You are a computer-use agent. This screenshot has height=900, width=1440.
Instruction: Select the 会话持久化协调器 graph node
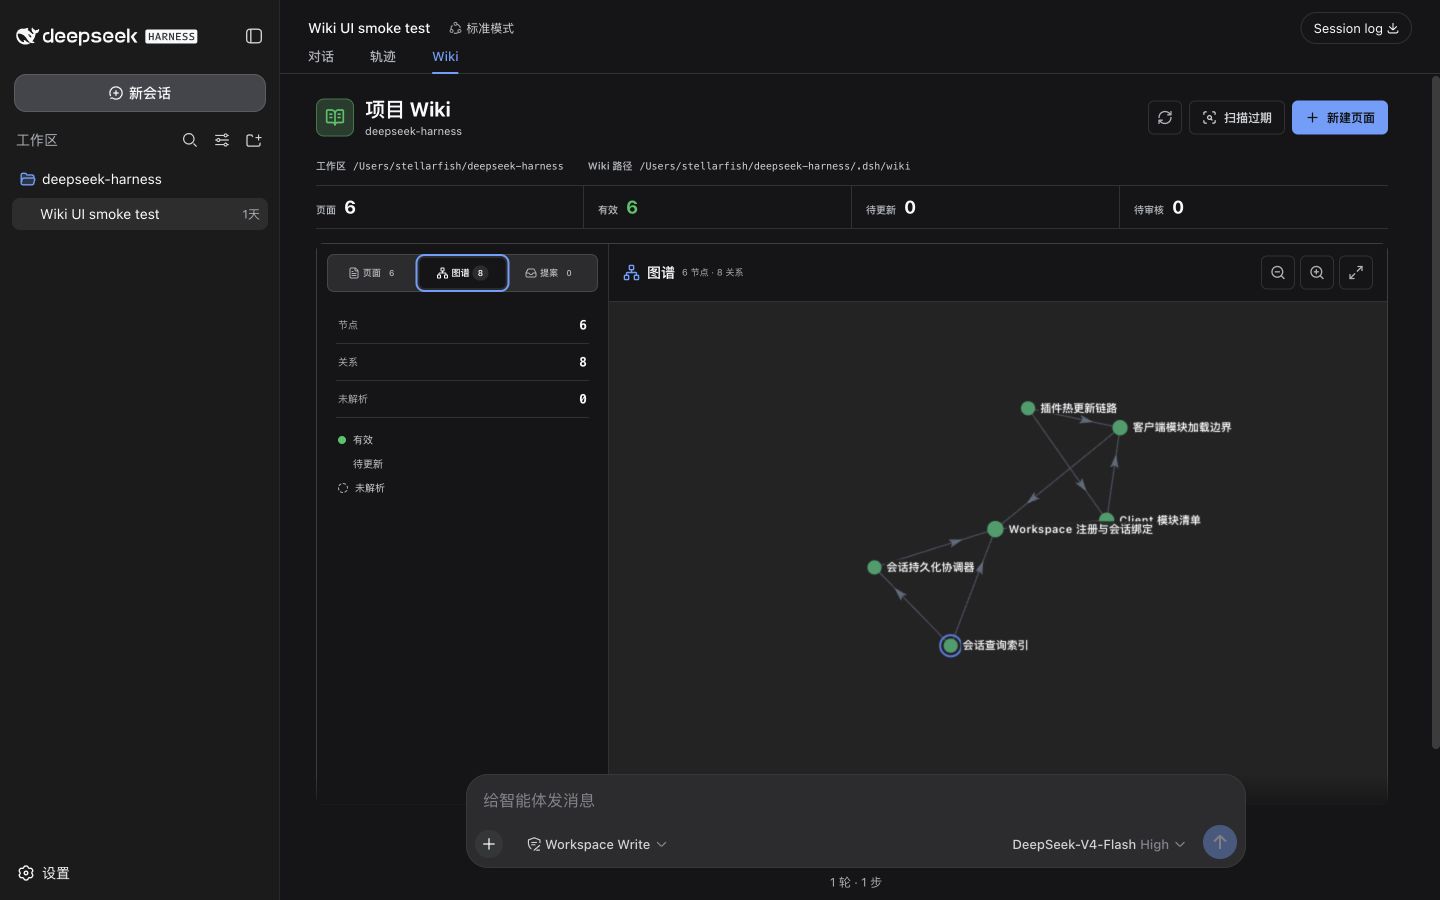click(x=874, y=567)
